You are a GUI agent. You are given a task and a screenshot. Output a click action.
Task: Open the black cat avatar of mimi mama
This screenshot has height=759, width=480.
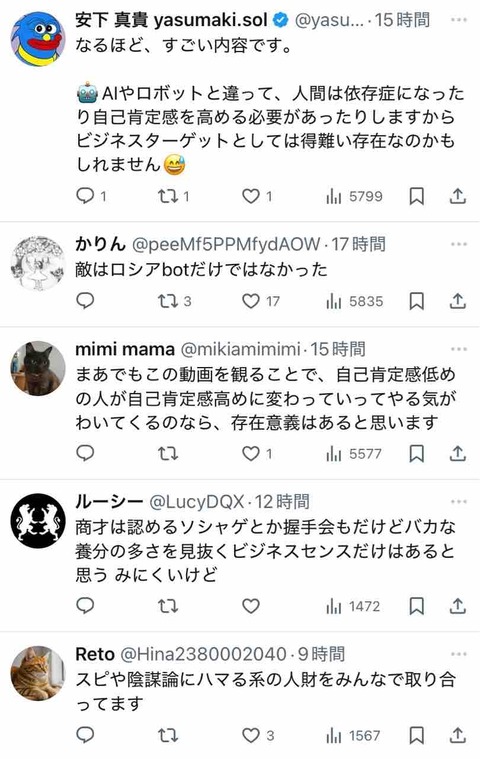point(38,368)
